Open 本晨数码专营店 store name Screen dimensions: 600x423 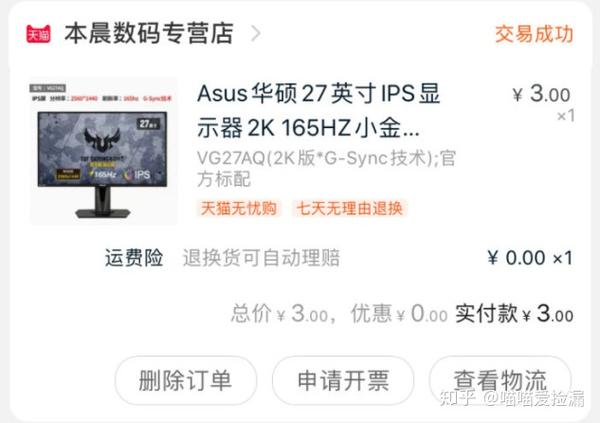149,33
